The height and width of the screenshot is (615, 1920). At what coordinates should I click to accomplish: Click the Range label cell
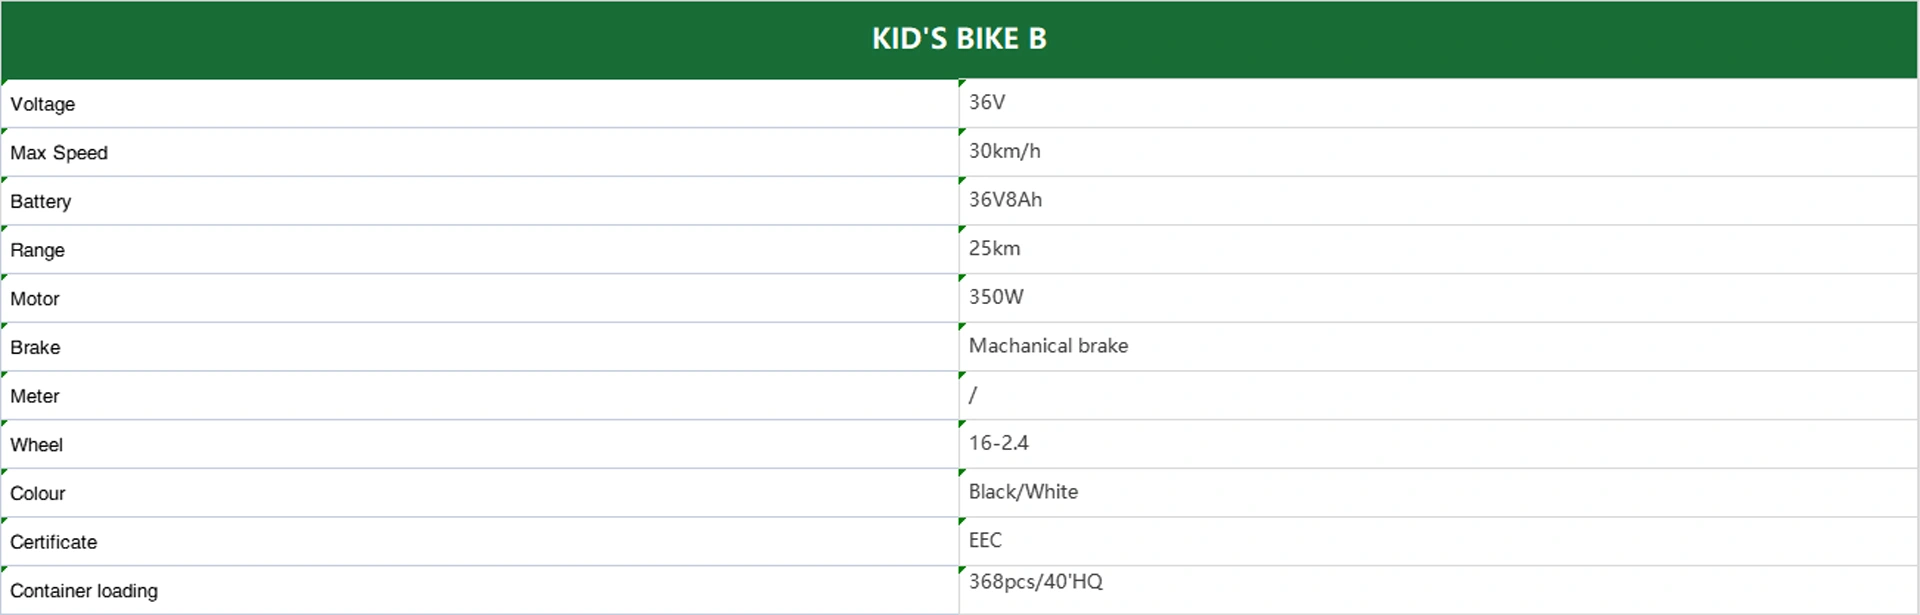click(x=480, y=250)
